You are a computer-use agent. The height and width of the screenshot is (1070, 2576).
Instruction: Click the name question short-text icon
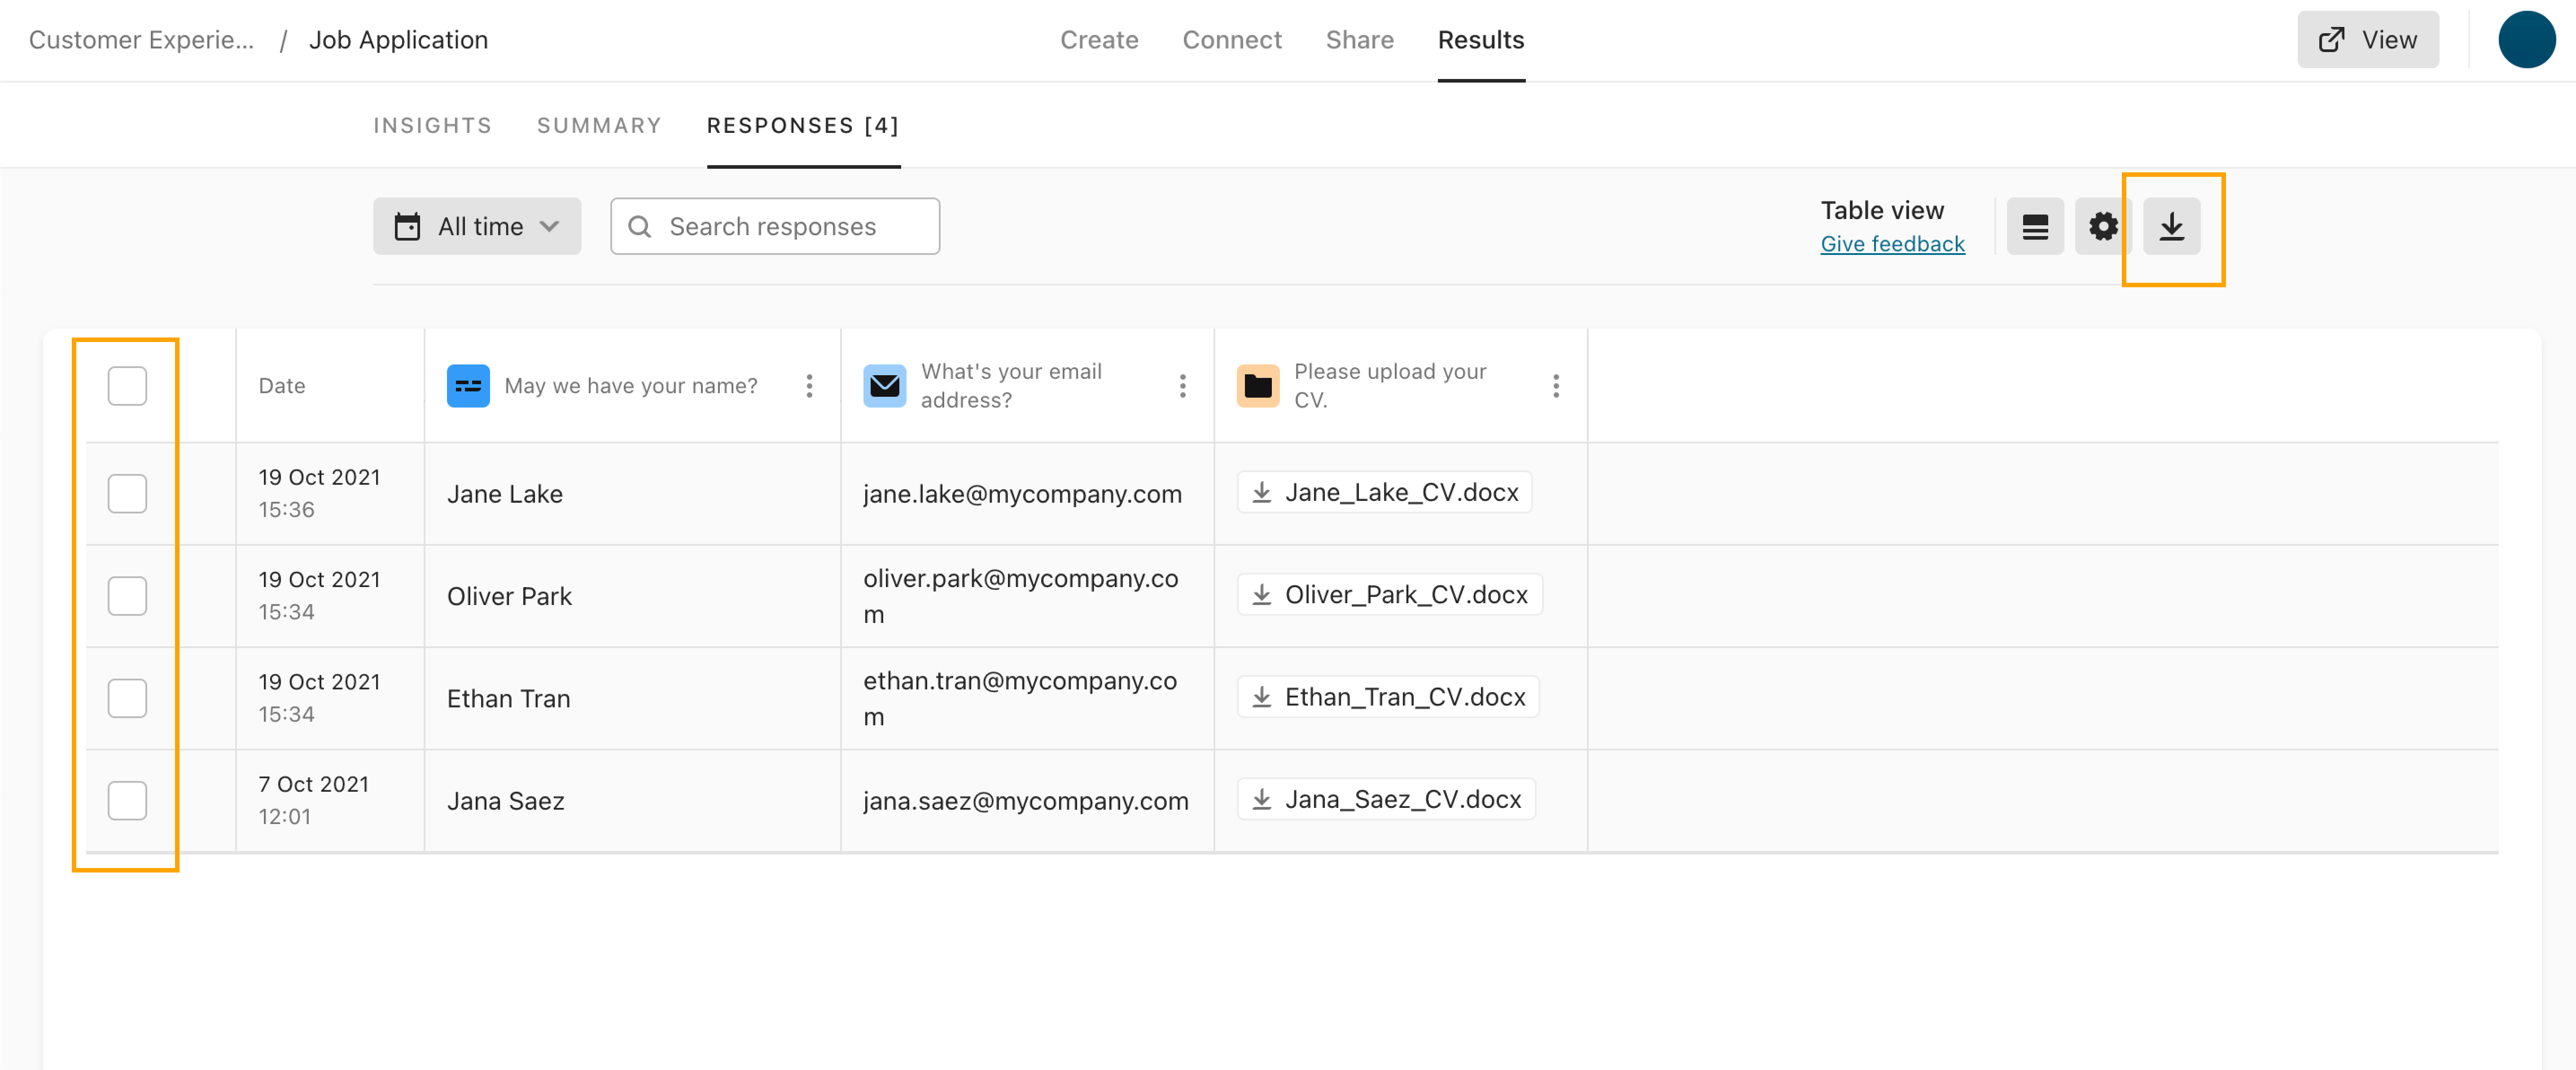point(468,386)
